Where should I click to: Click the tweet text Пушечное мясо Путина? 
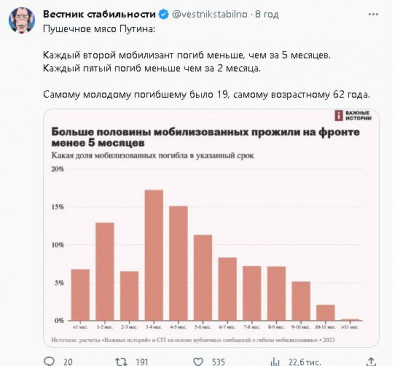(99, 29)
